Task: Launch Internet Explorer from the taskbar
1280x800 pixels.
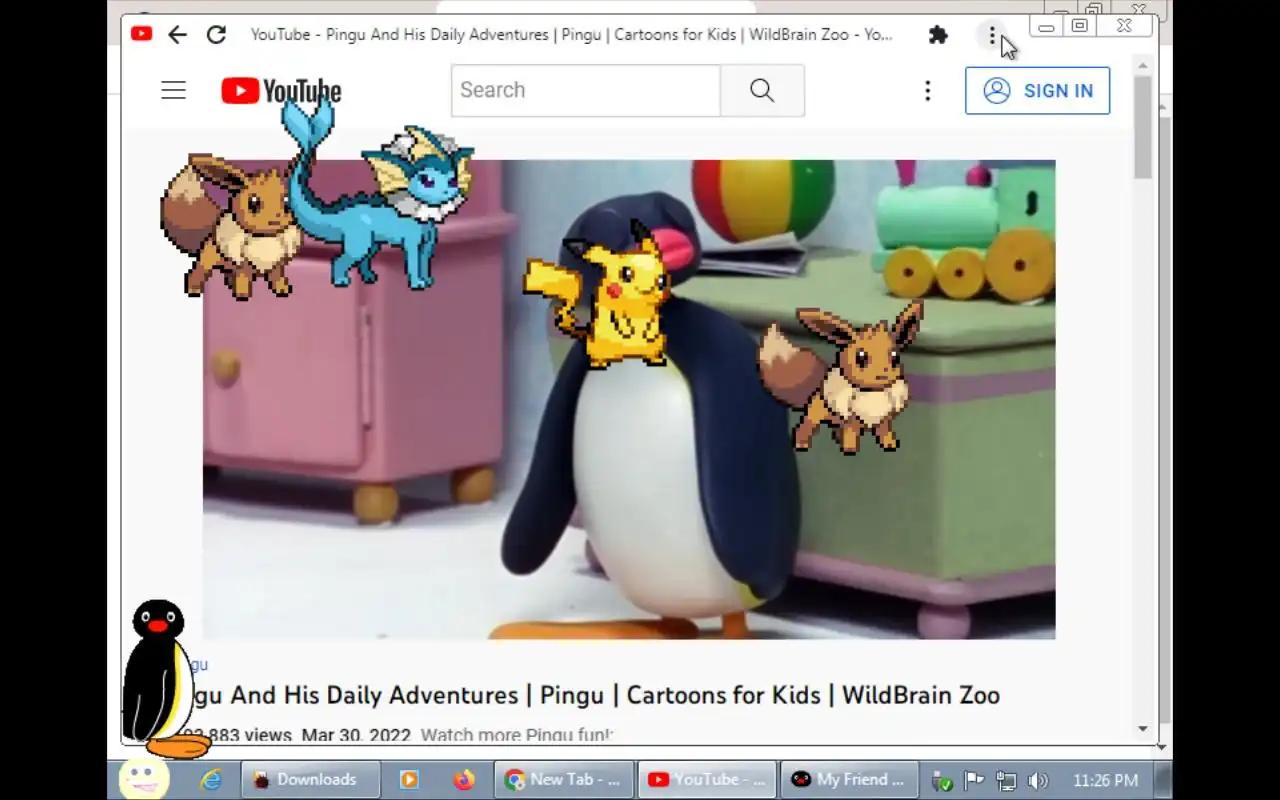Action: [211, 780]
